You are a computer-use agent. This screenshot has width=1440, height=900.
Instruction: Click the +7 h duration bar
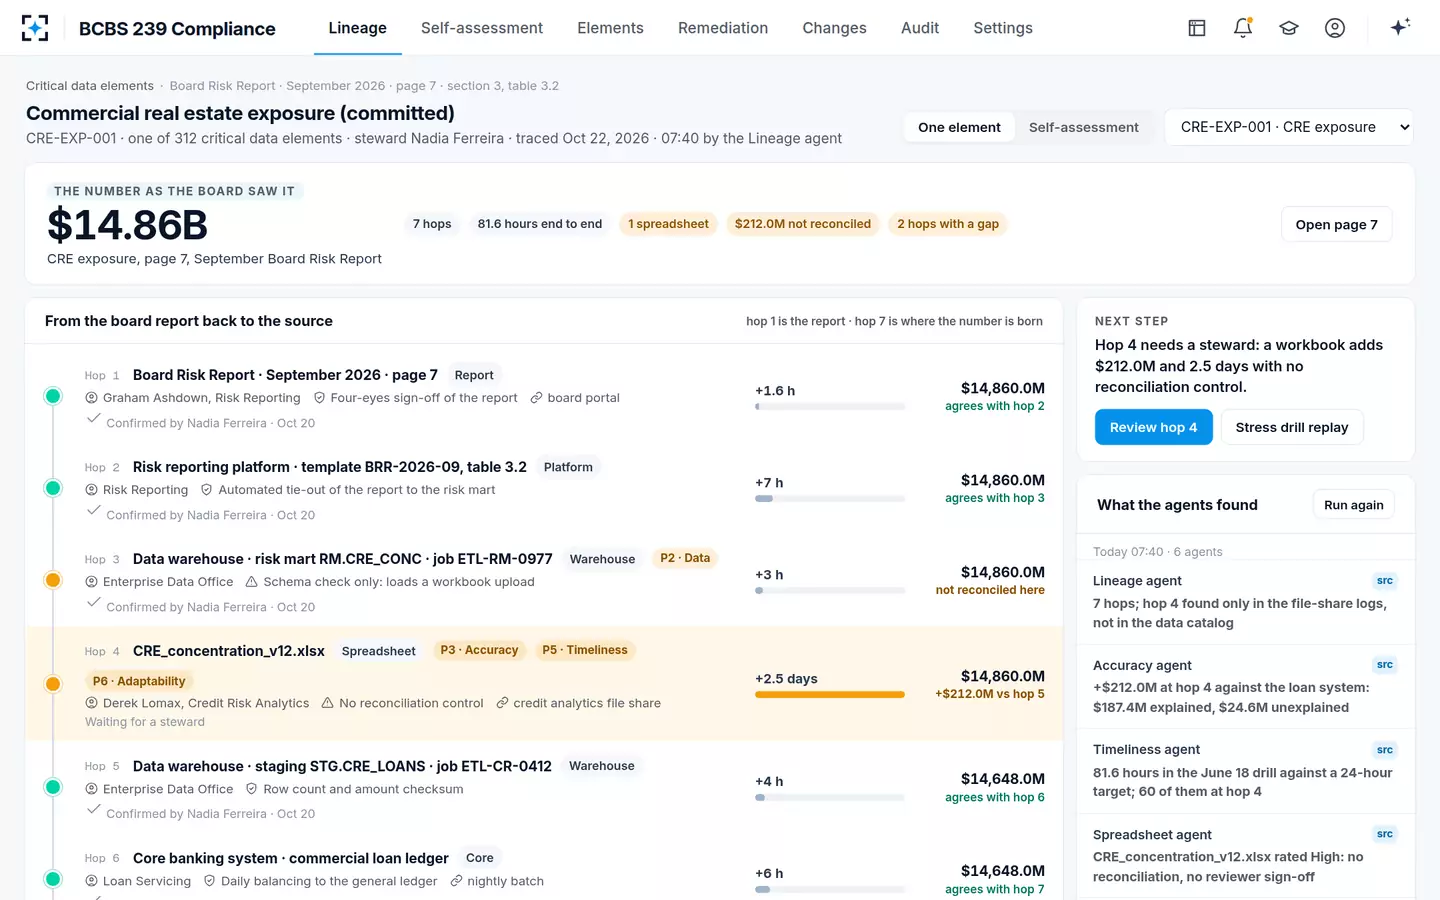[x=830, y=498]
